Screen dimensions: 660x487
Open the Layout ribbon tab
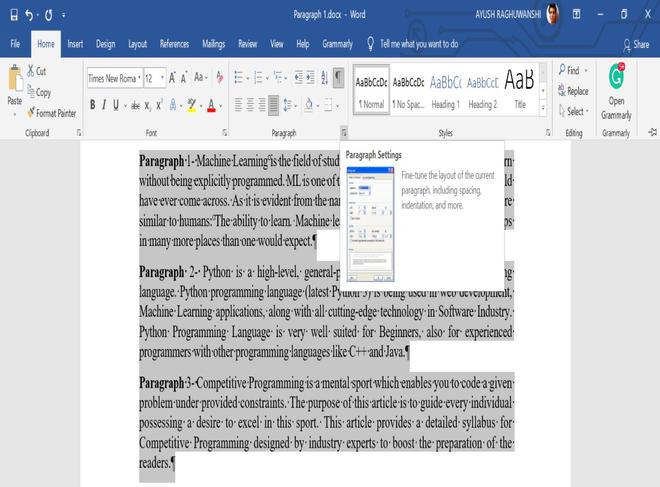pyautogui.click(x=138, y=44)
